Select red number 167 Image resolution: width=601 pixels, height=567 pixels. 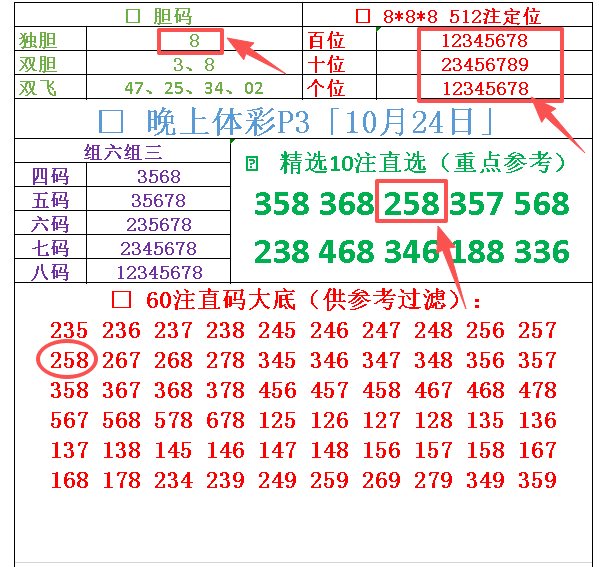(537, 450)
